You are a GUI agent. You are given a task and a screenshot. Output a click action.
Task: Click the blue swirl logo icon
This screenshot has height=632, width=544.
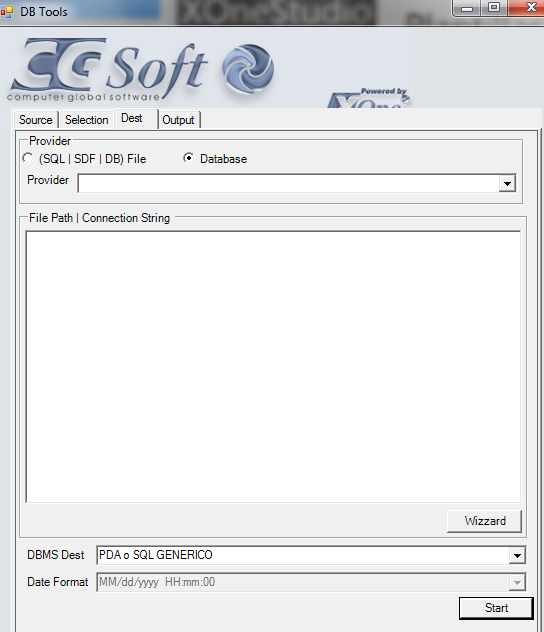[x=248, y=69]
